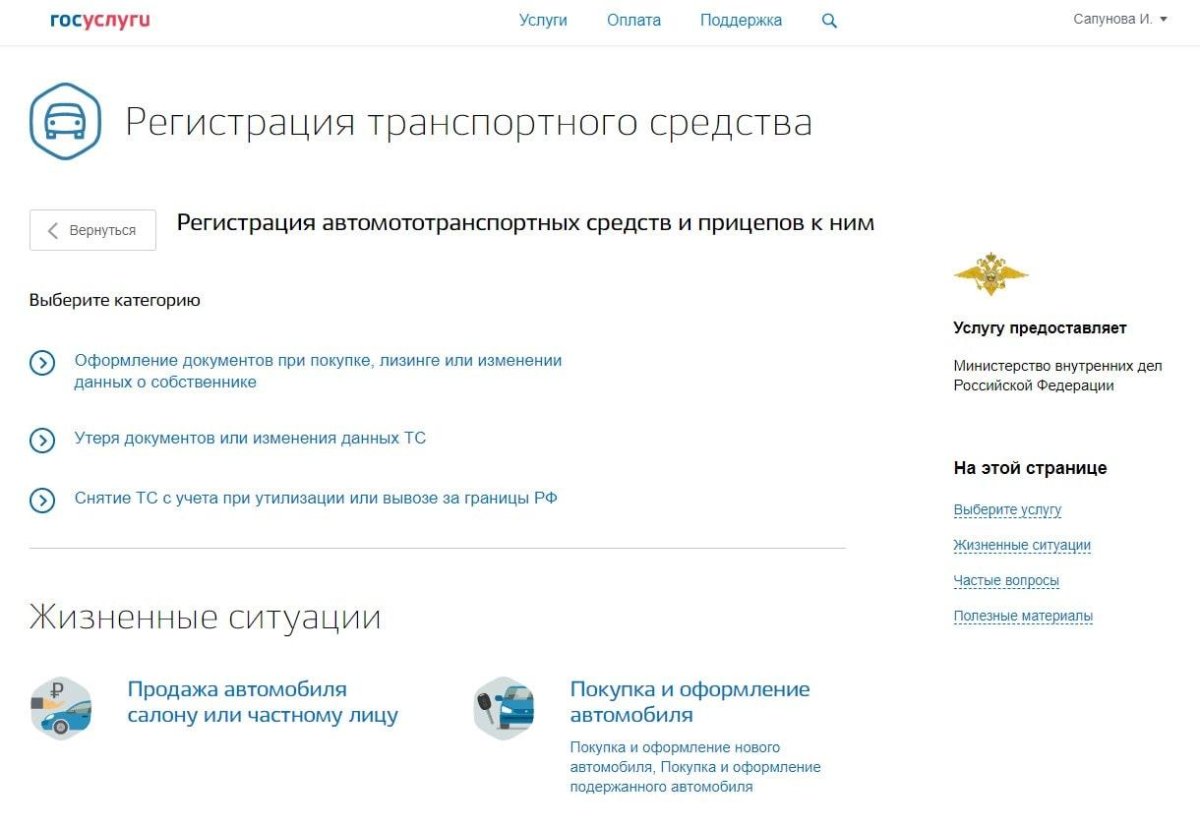Screen dimensions: 1200x827
Task: Click the chevron icon next to 'Снятие ТС с учета'
Action: [41, 500]
